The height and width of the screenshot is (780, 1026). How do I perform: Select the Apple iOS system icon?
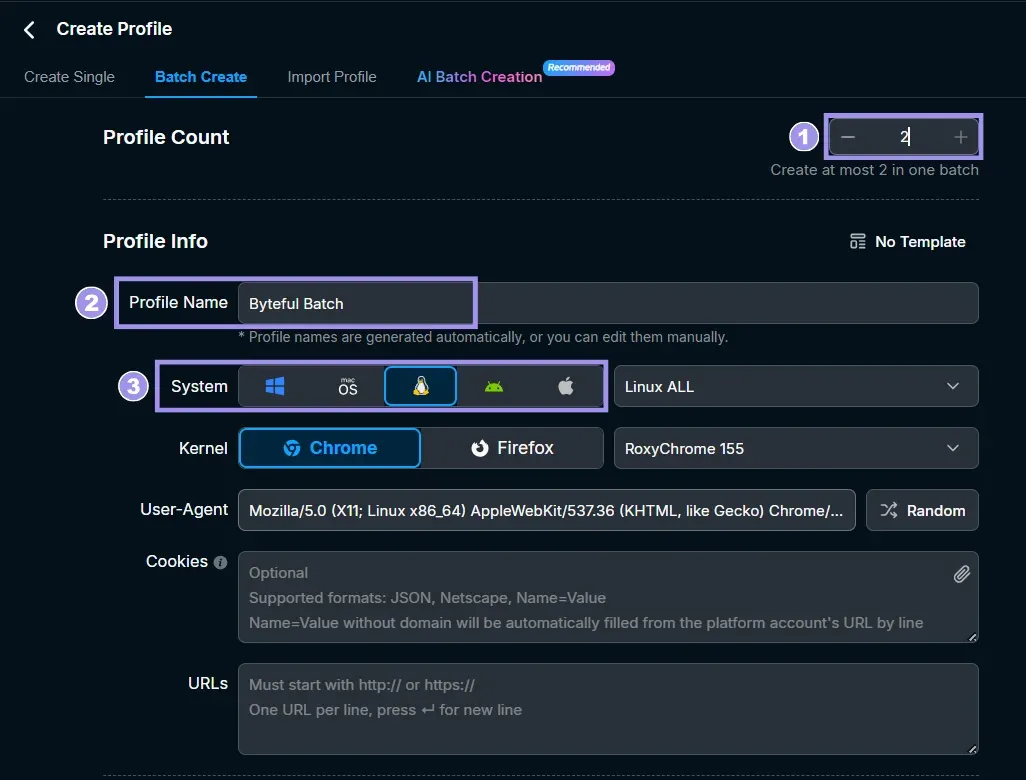click(566, 386)
